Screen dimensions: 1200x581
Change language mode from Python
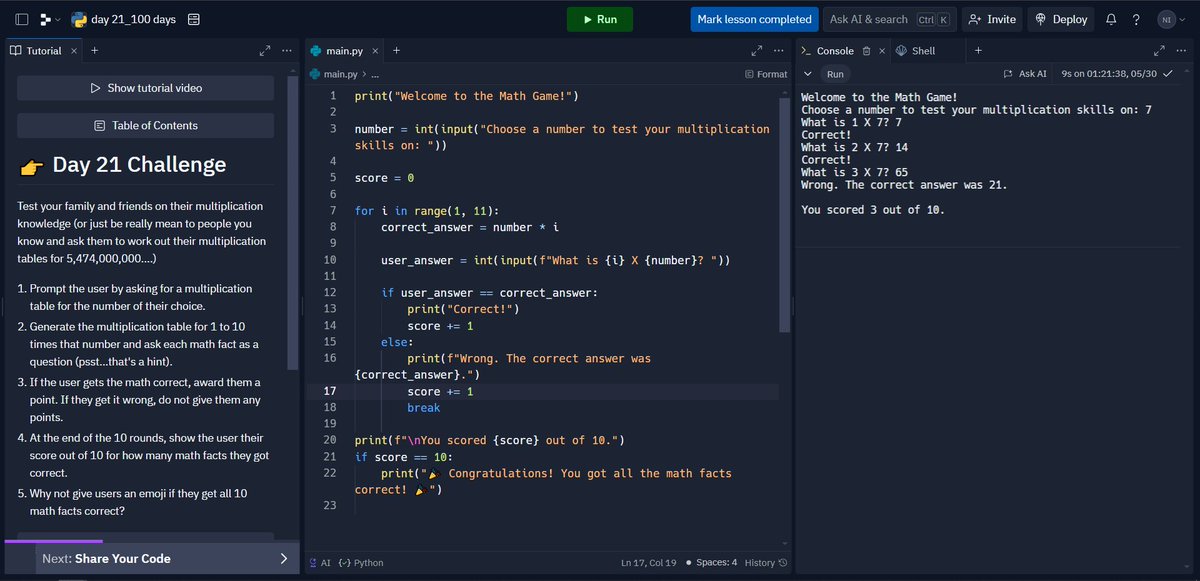361,563
